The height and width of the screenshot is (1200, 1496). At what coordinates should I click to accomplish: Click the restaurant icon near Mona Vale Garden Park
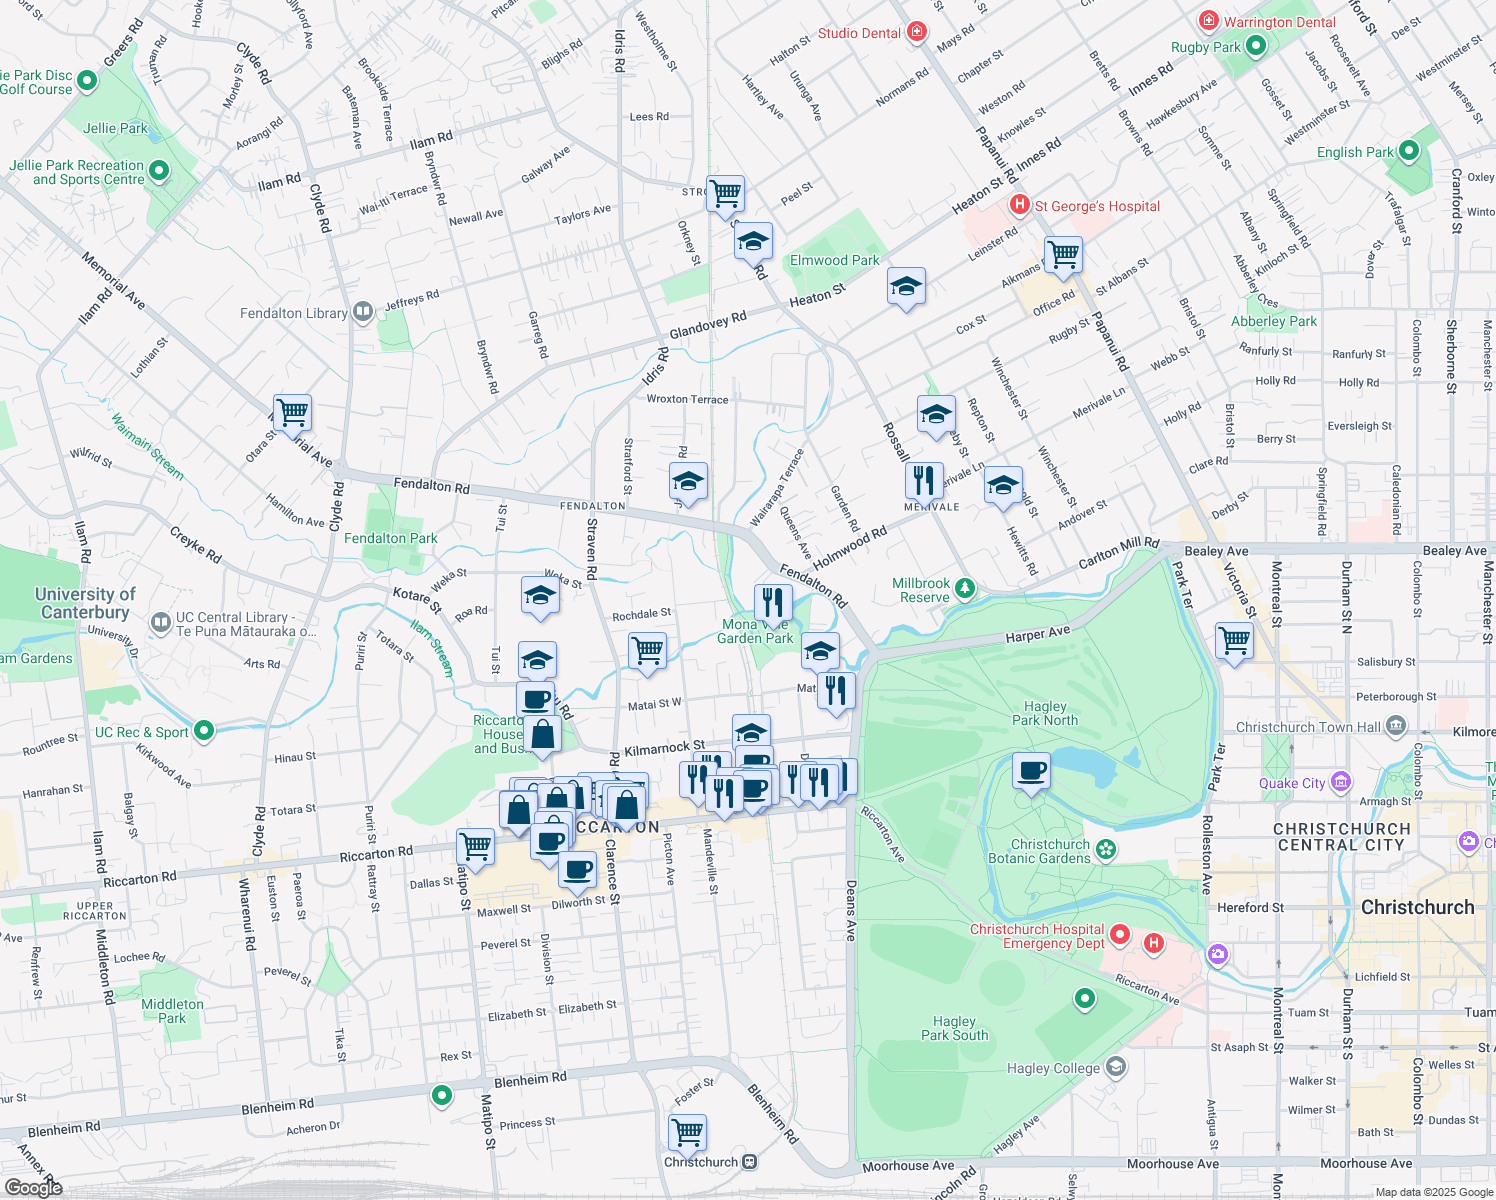[775, 600]
